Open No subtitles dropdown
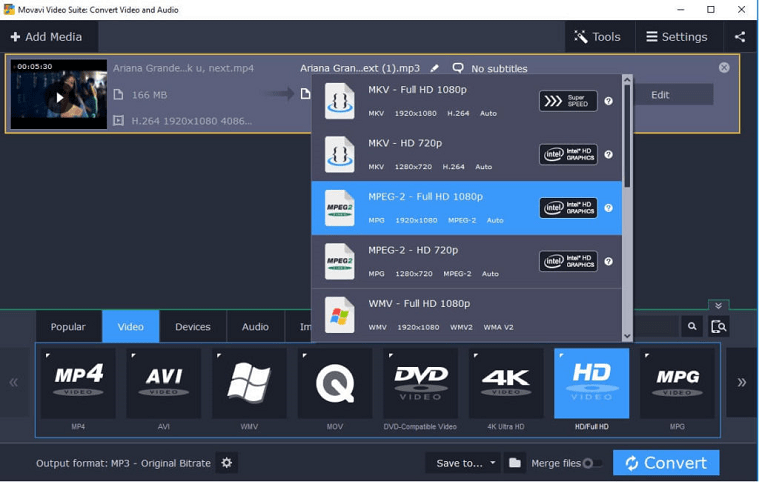 coord(499,69)
